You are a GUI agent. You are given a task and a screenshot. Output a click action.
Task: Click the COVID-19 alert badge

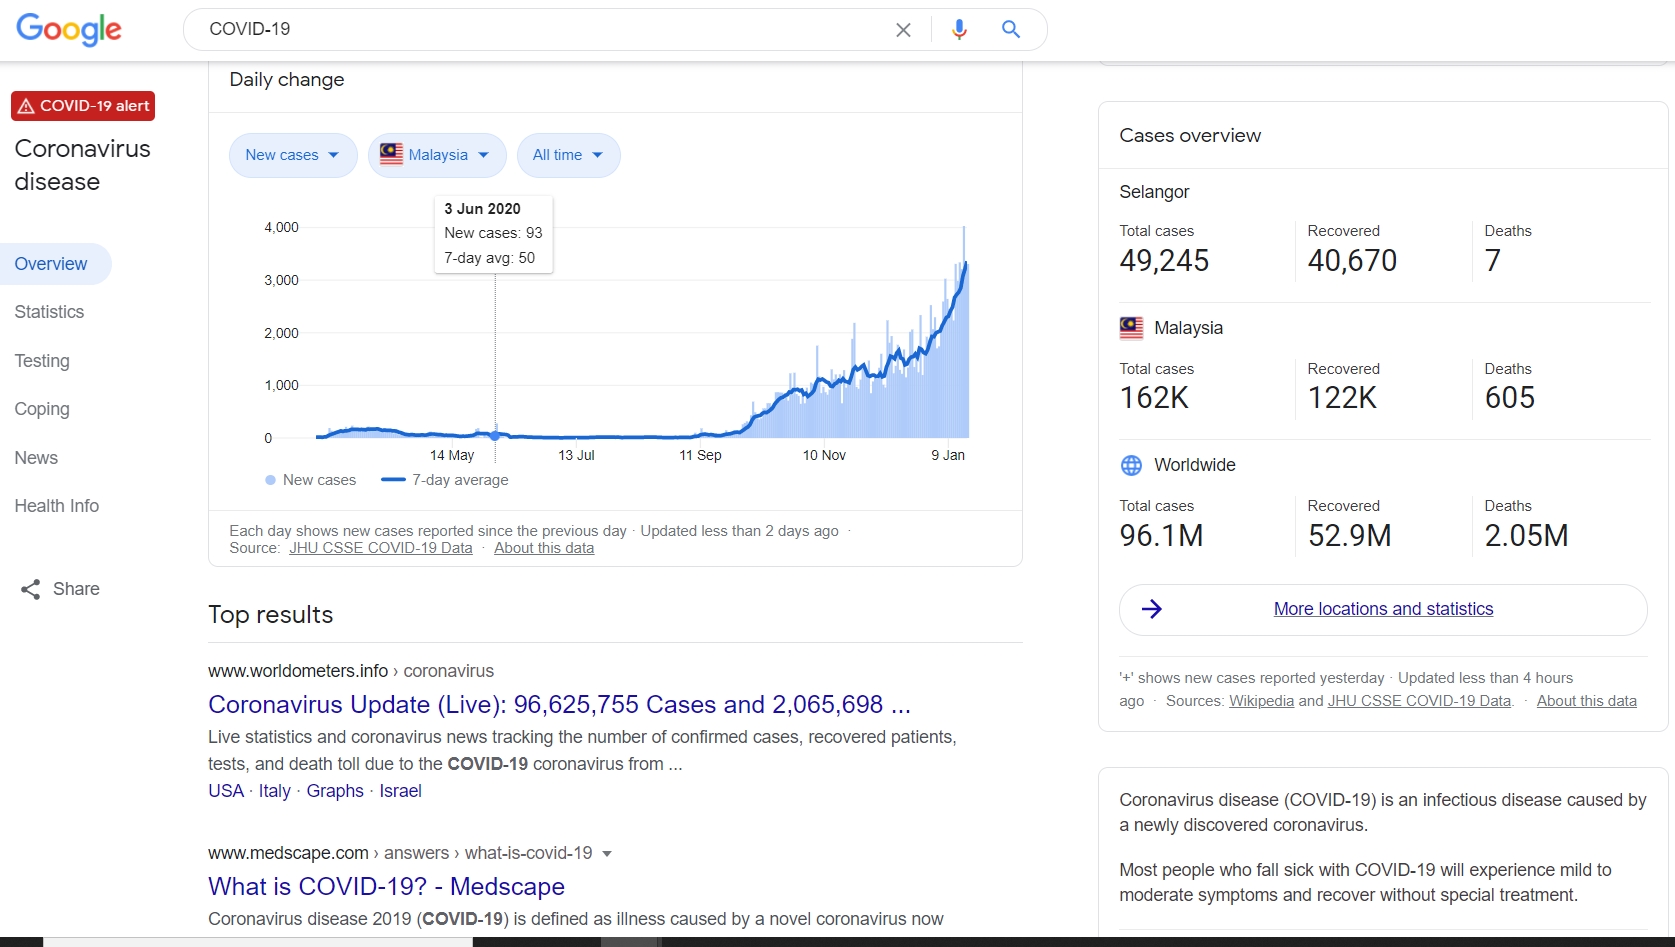click(83, 106)
